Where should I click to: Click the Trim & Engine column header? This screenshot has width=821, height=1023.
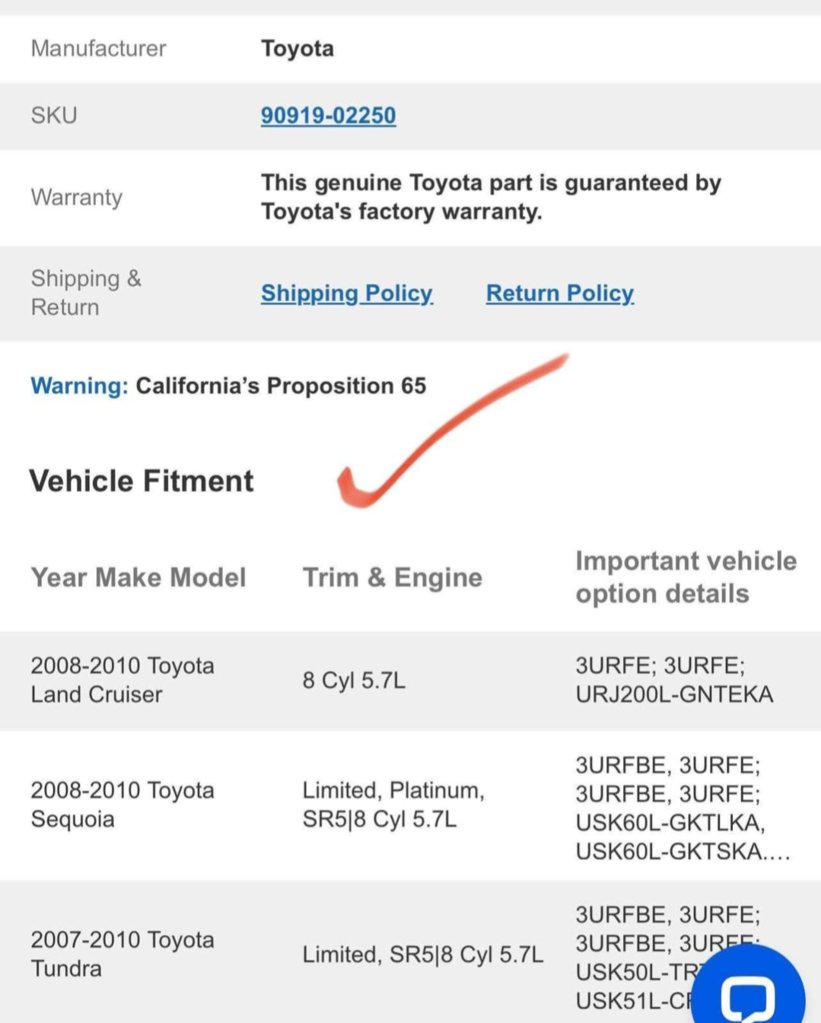pyautogui.click(x=392, y=577)
